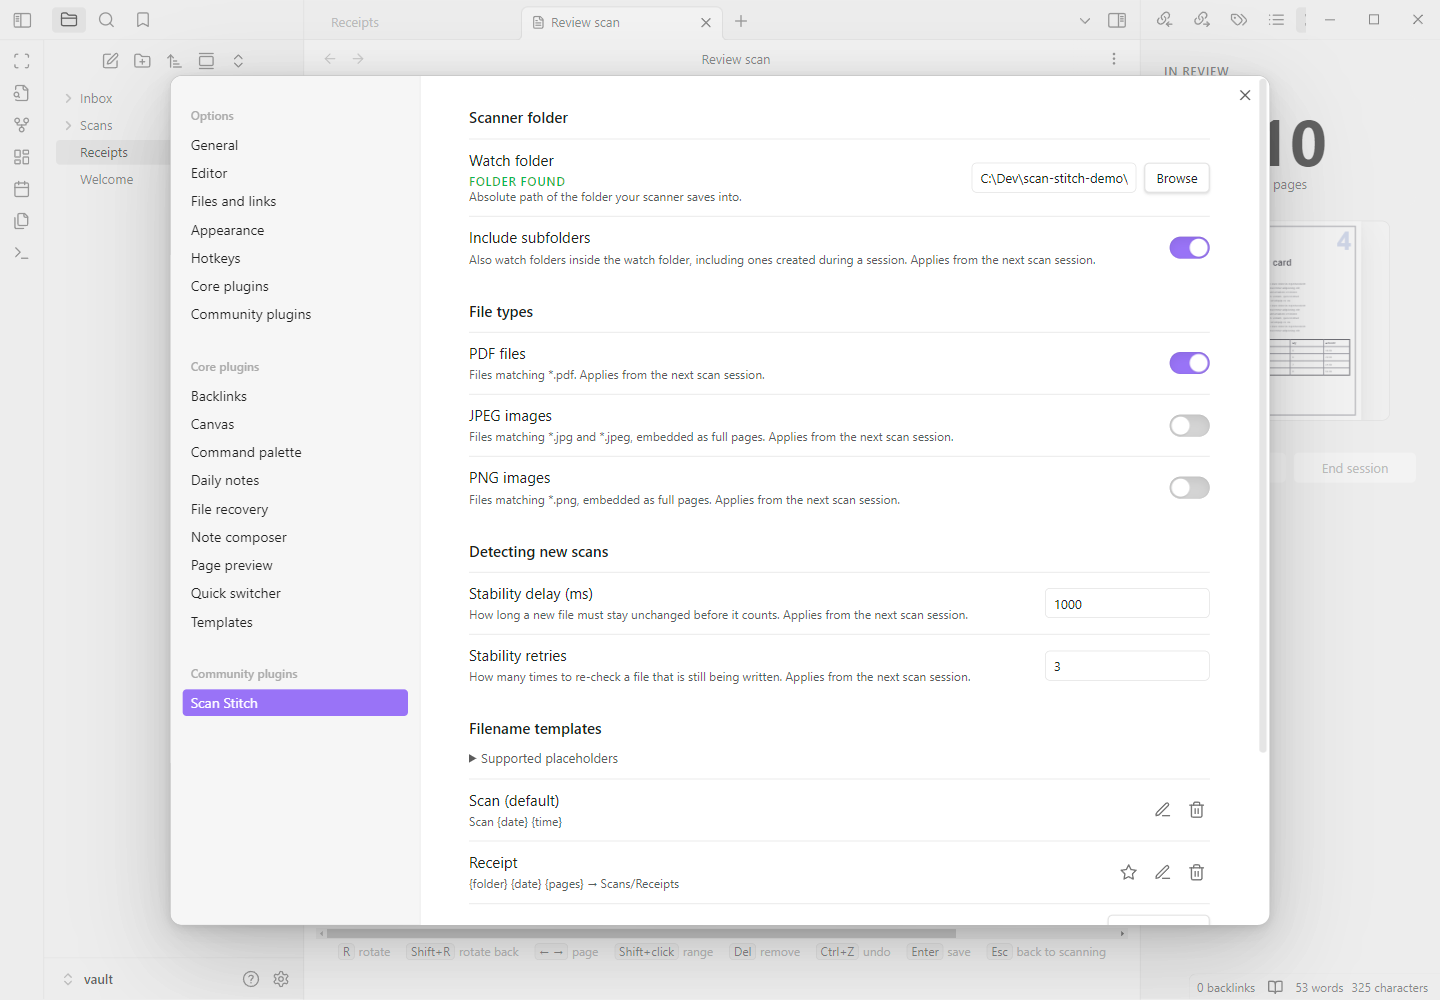Click the End session button

(x=1355, y=468)
